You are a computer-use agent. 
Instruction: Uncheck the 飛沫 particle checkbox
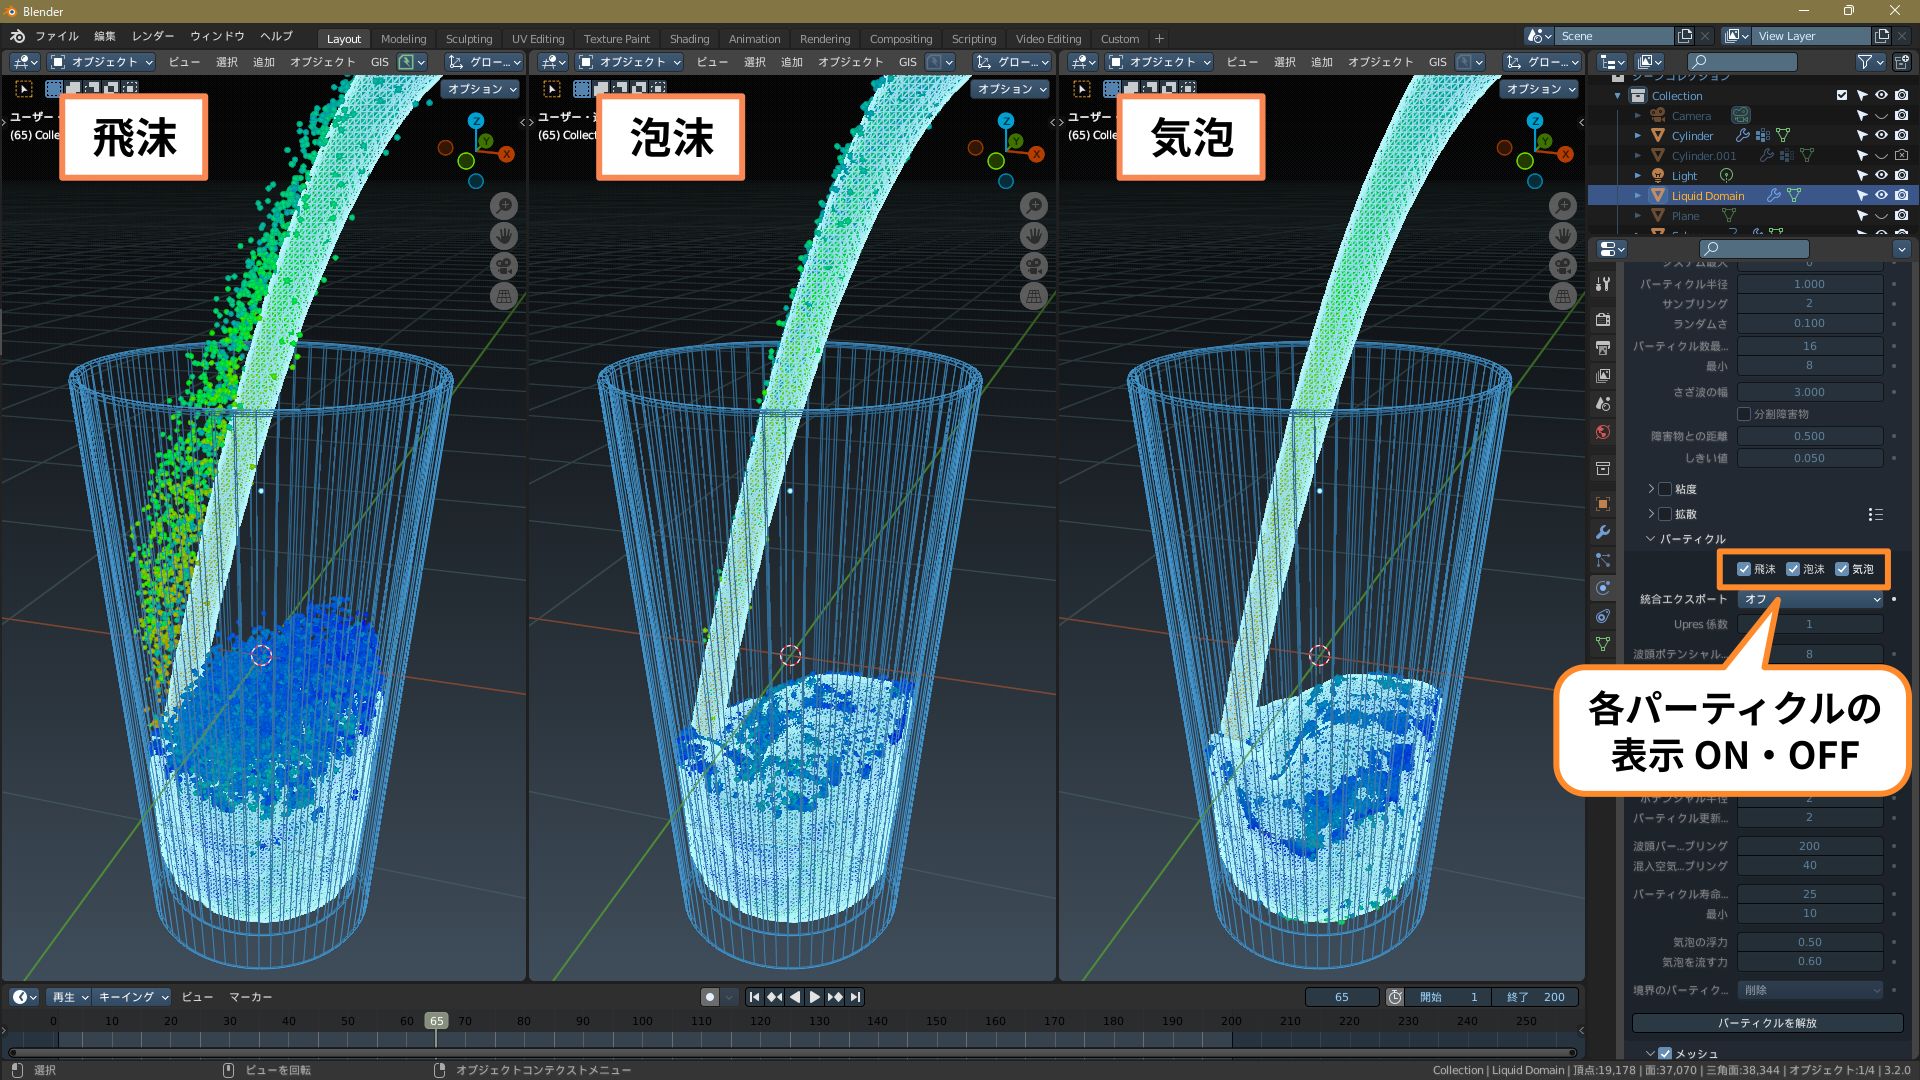click(x=1744, y=569)
